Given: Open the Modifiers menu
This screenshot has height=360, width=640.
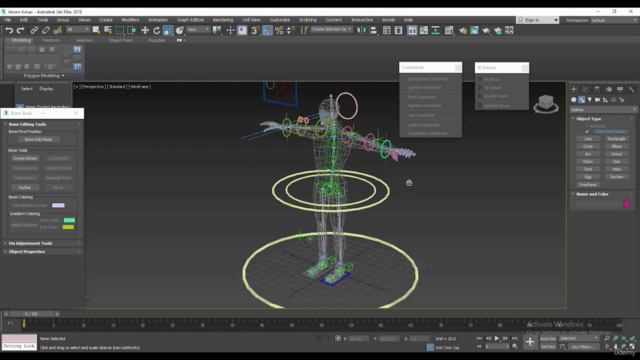Looking at the screenshot, I should tap(130, 20).
